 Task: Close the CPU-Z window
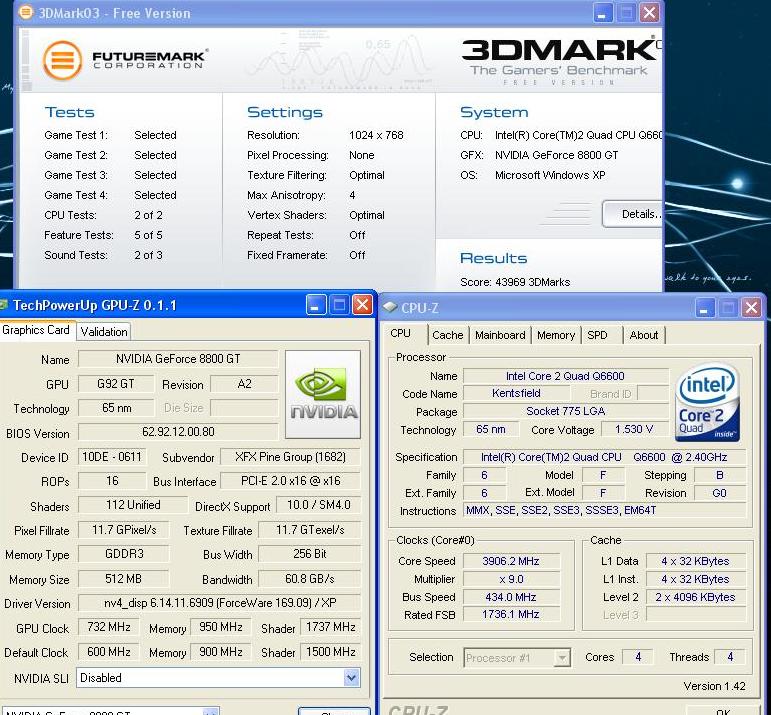pyautogui.click(x=751, y=308)
